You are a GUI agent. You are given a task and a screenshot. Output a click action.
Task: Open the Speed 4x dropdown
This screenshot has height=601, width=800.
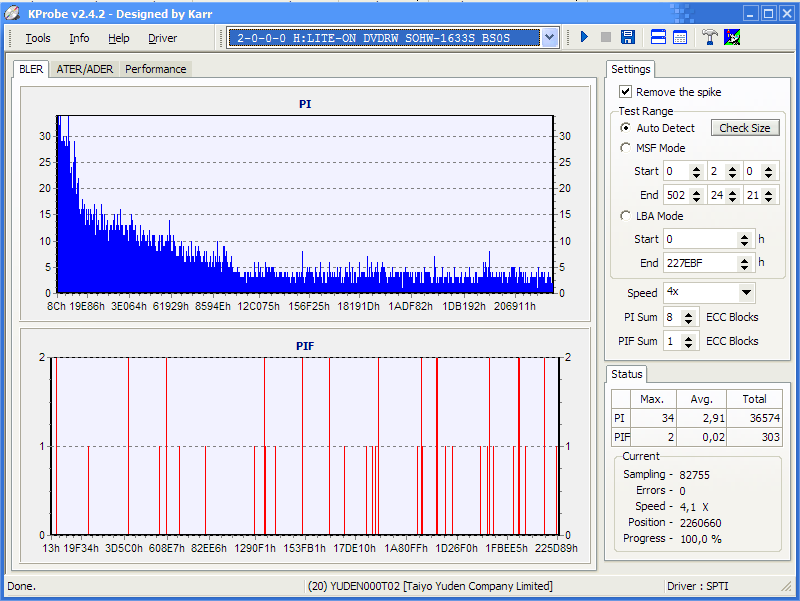tap(746, 293)
